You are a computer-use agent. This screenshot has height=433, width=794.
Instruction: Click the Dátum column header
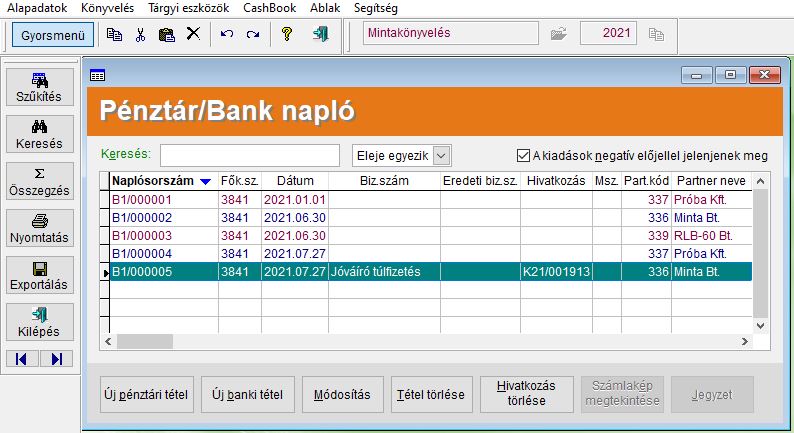pos(295,181)
